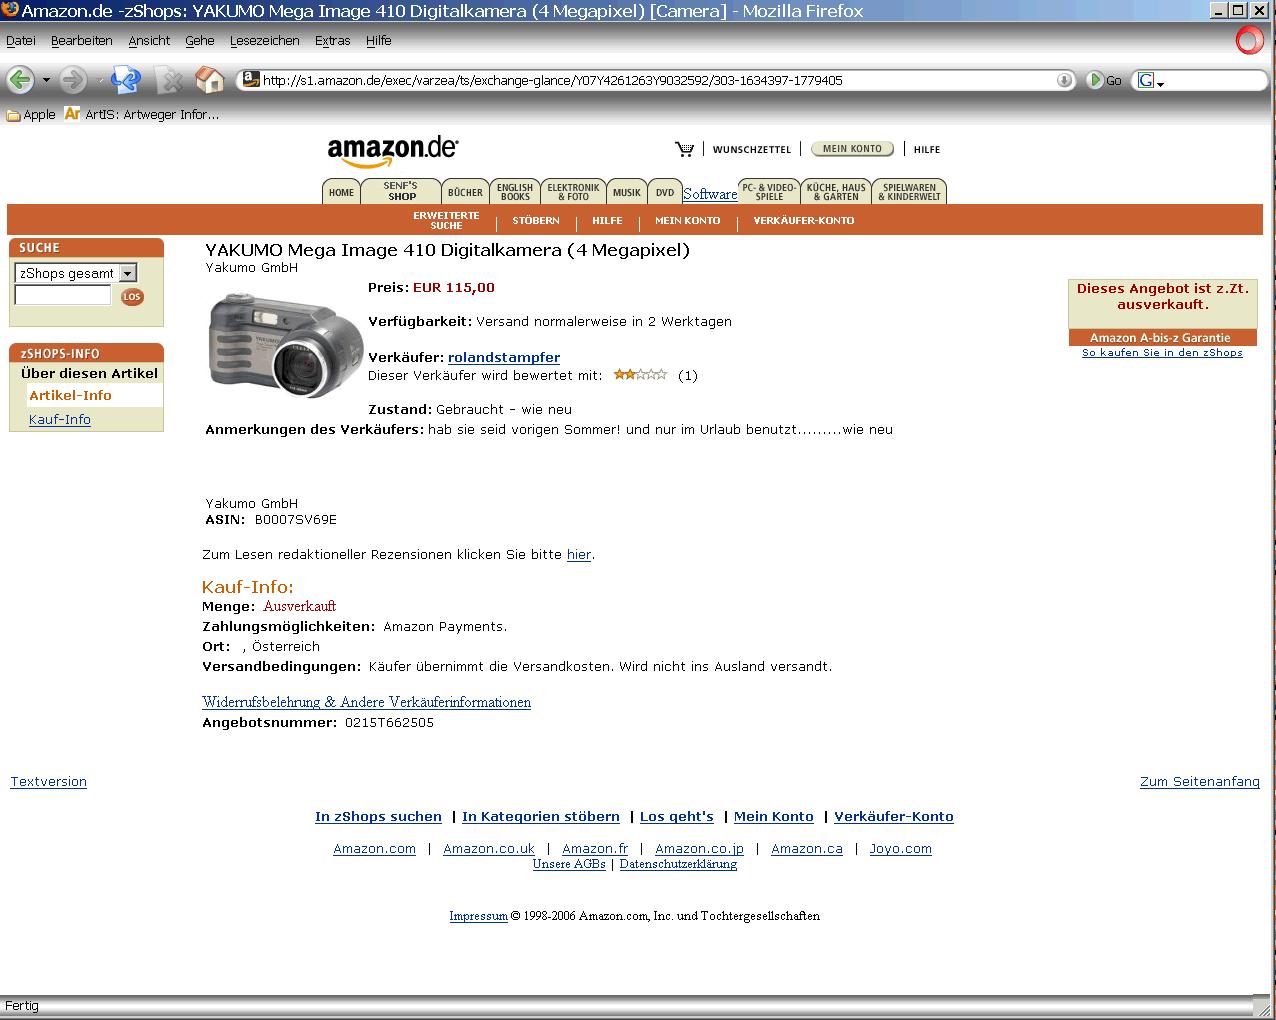Go to the home page icon
The width and height of the screenshot is (1276, 1020).
tap(209, 79)
